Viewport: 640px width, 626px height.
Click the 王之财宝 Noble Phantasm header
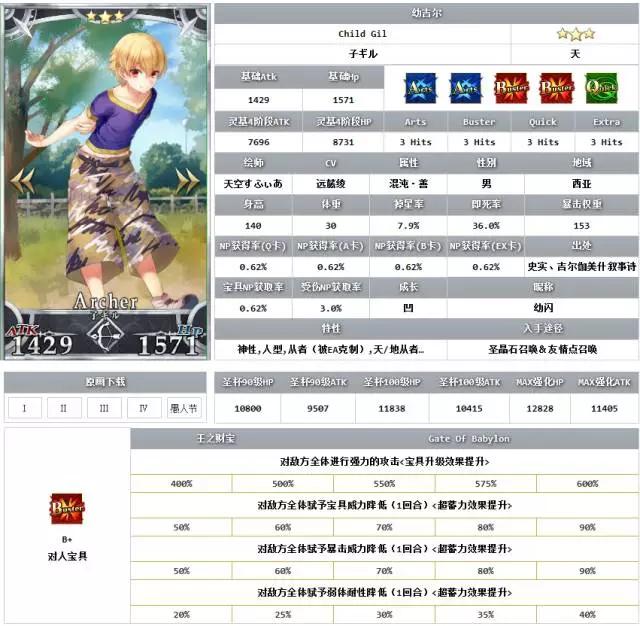tap(216, 439)
